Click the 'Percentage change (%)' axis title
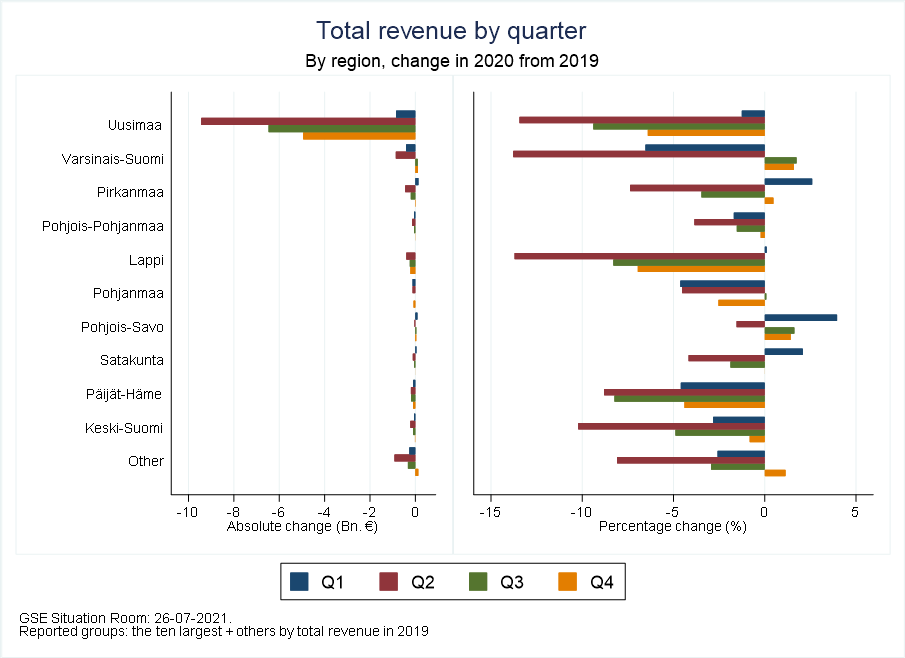Viewport: 905px width, 658px height. click(x=672, y=527)
